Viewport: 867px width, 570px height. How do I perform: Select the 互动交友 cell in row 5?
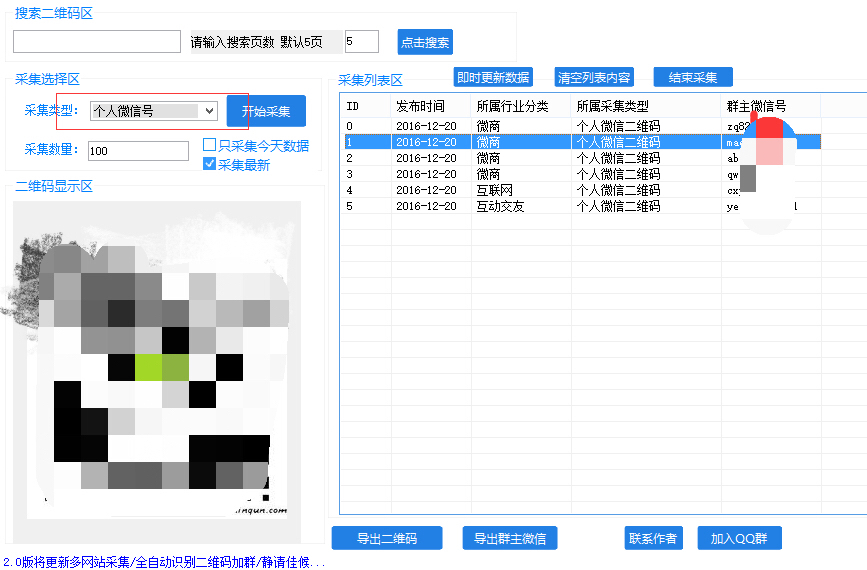521,206
